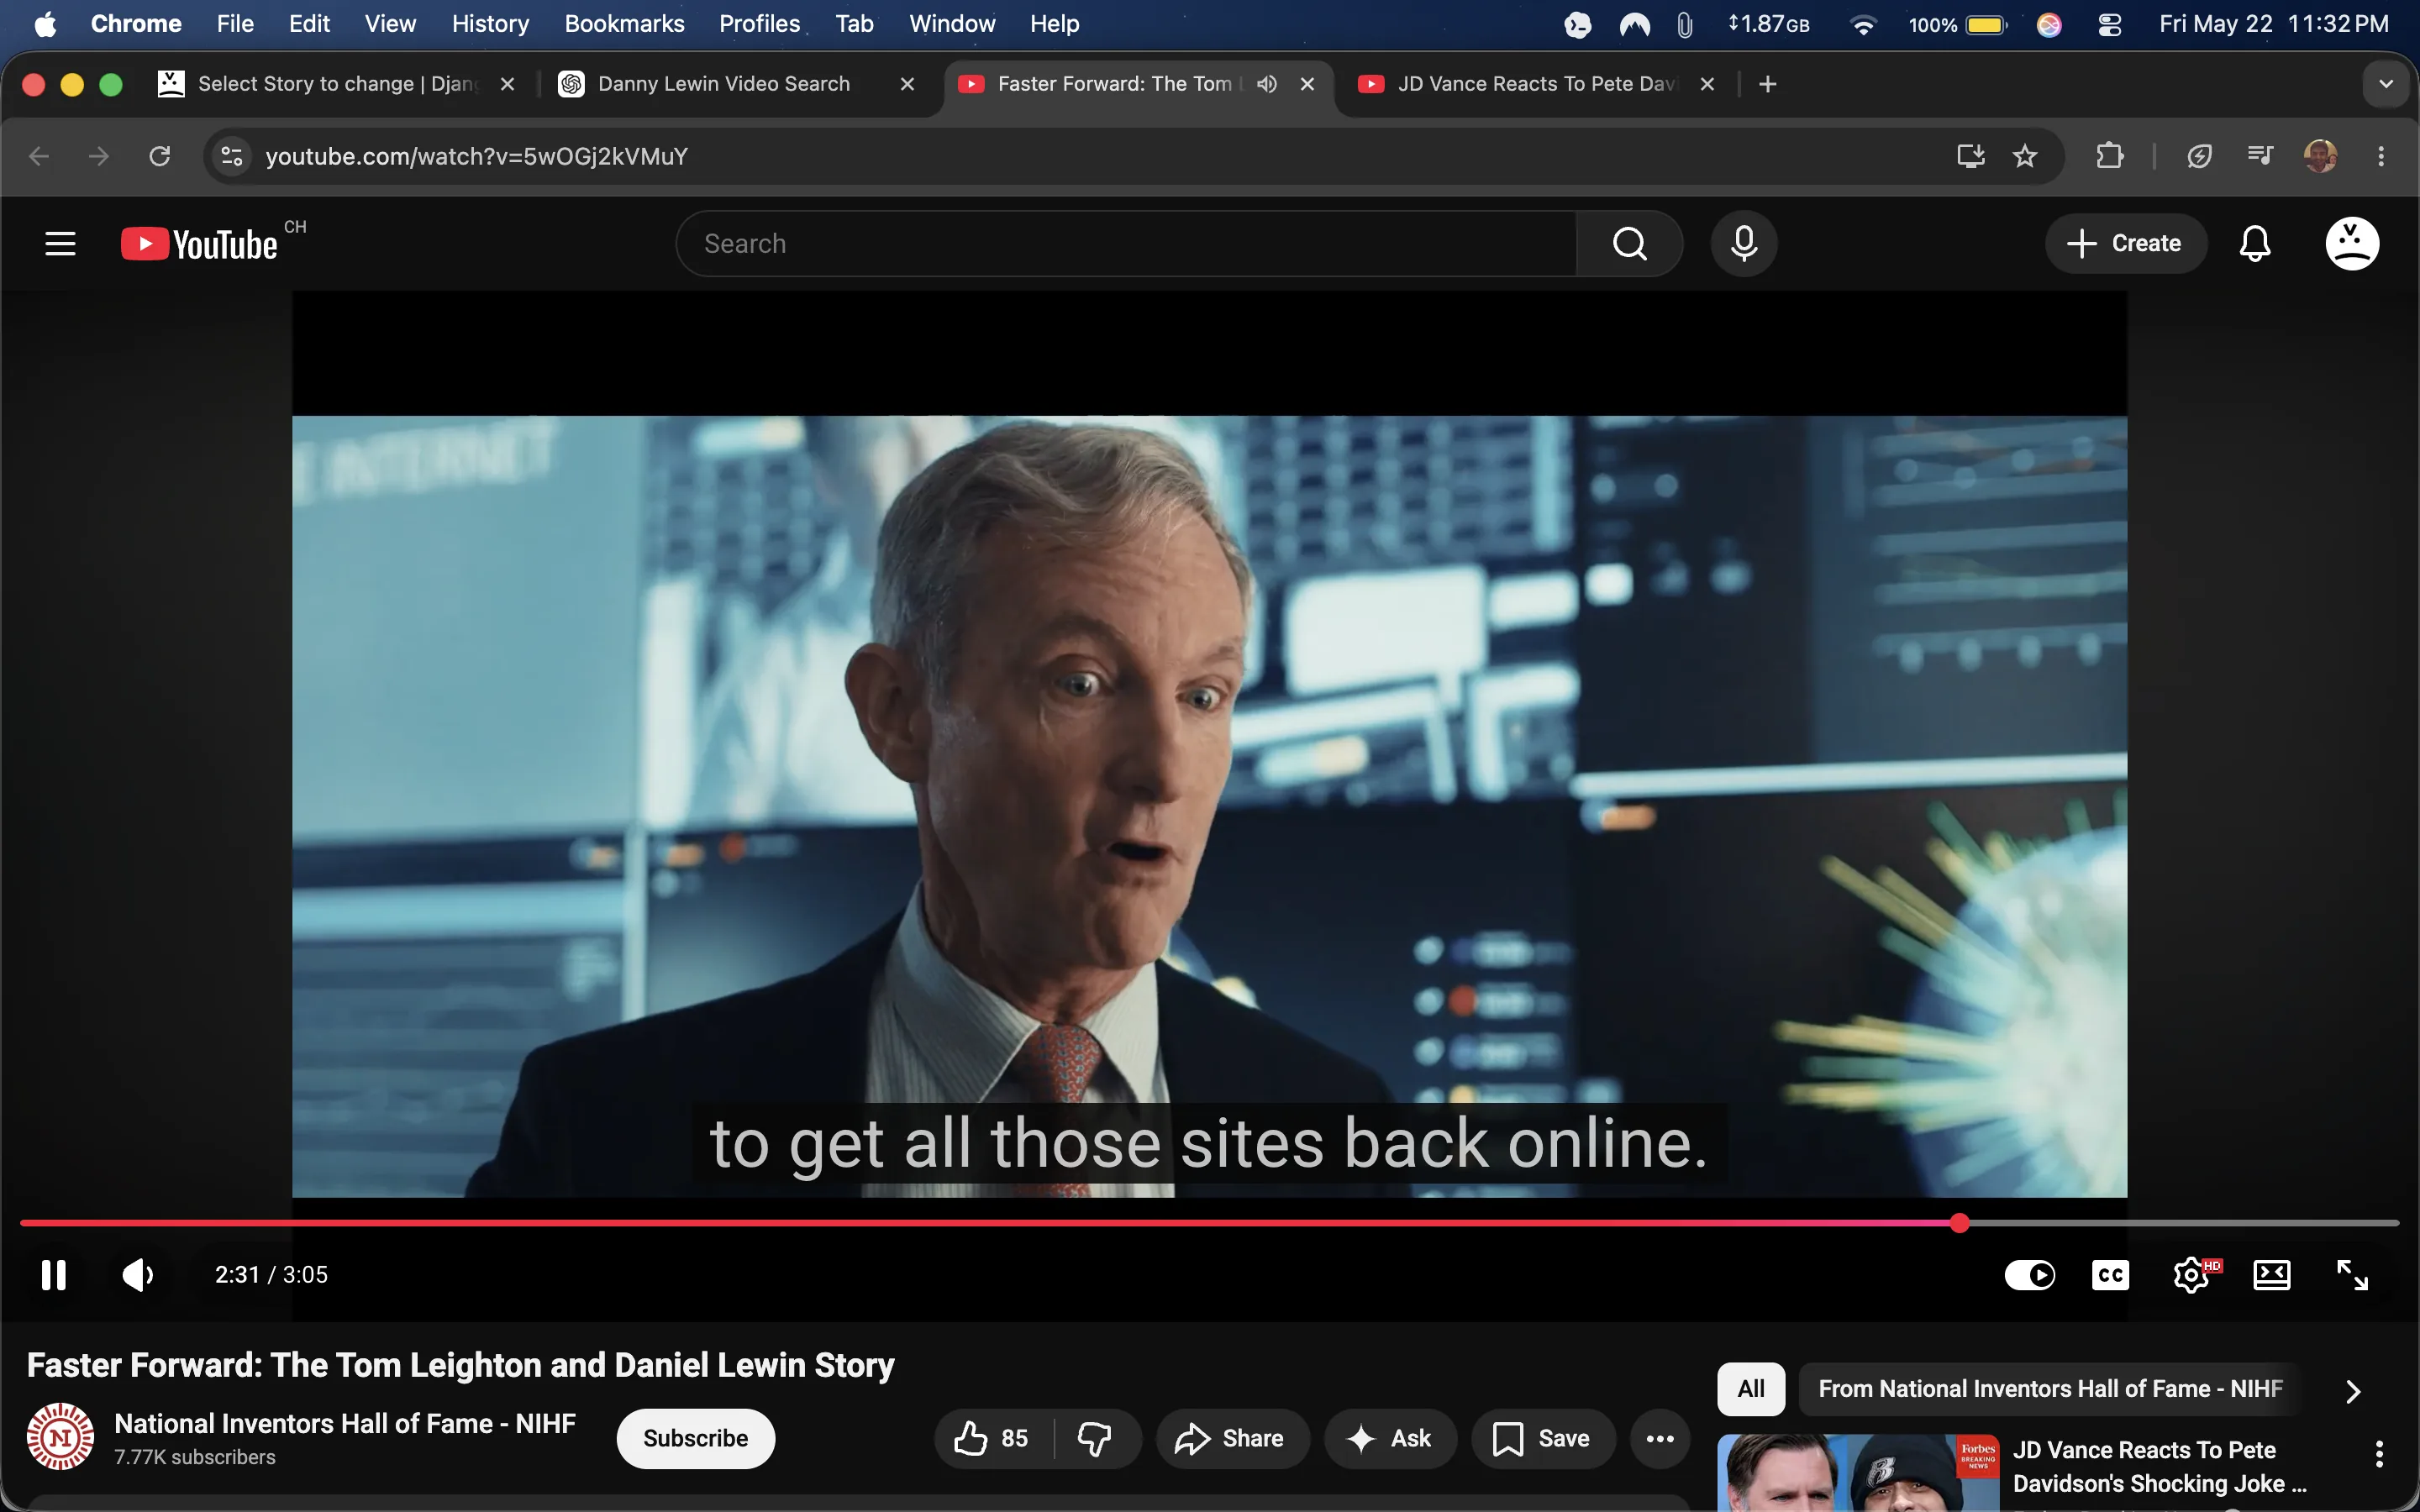
Task: Select From National Inventors Hall of Fame chip
Action: (2050, 1389)
